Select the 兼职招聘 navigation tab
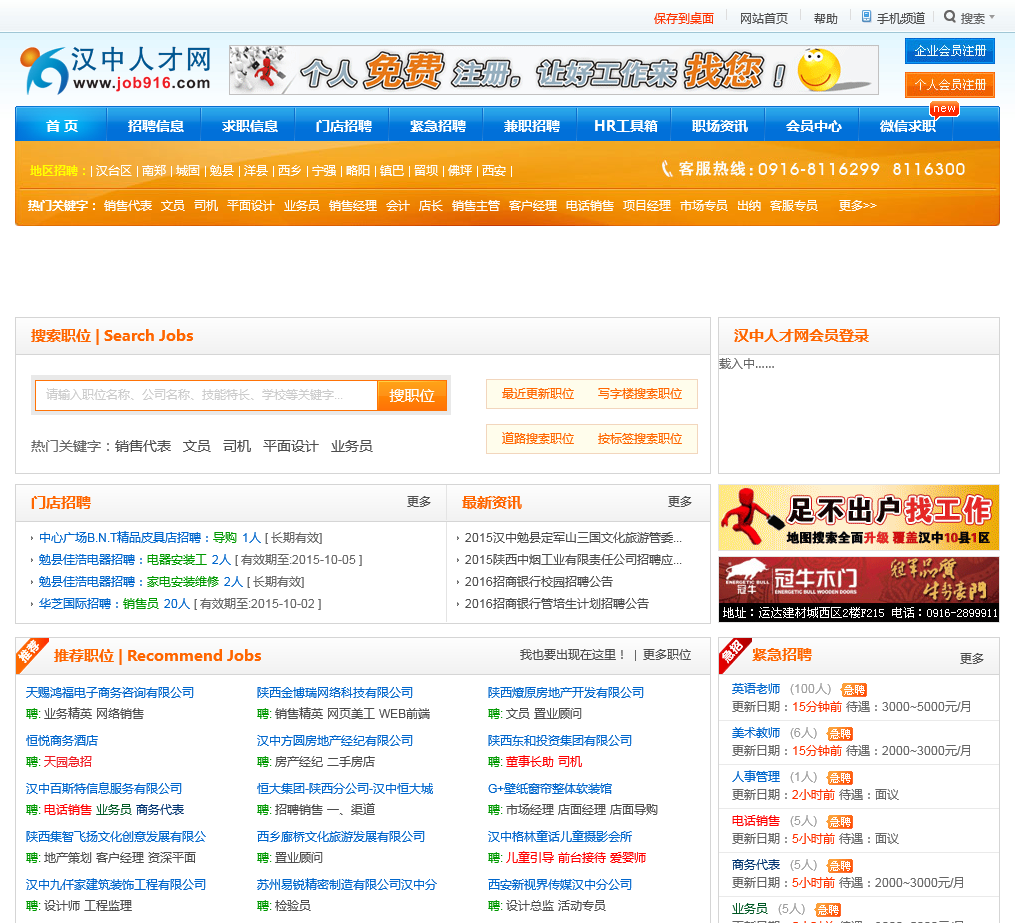 point(531,126)
